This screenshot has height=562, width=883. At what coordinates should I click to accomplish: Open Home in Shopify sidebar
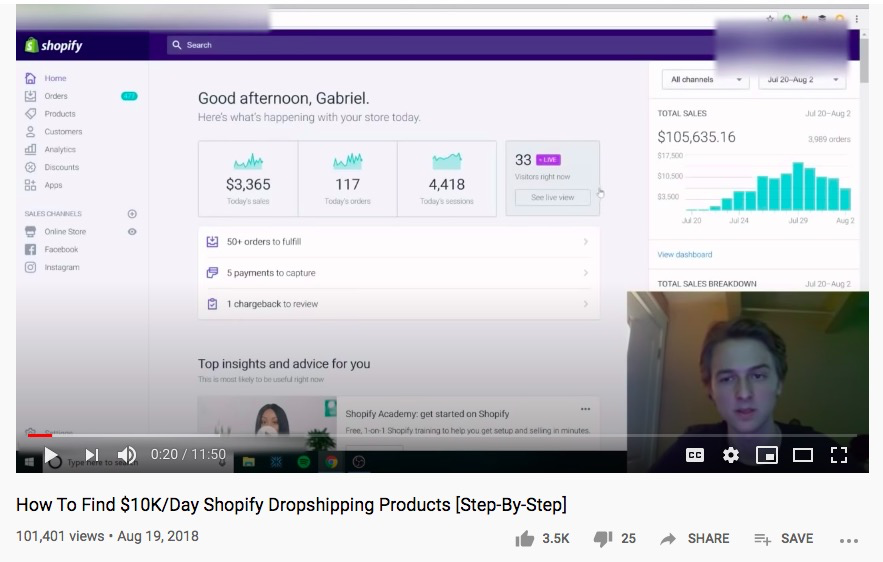point(55,78)
